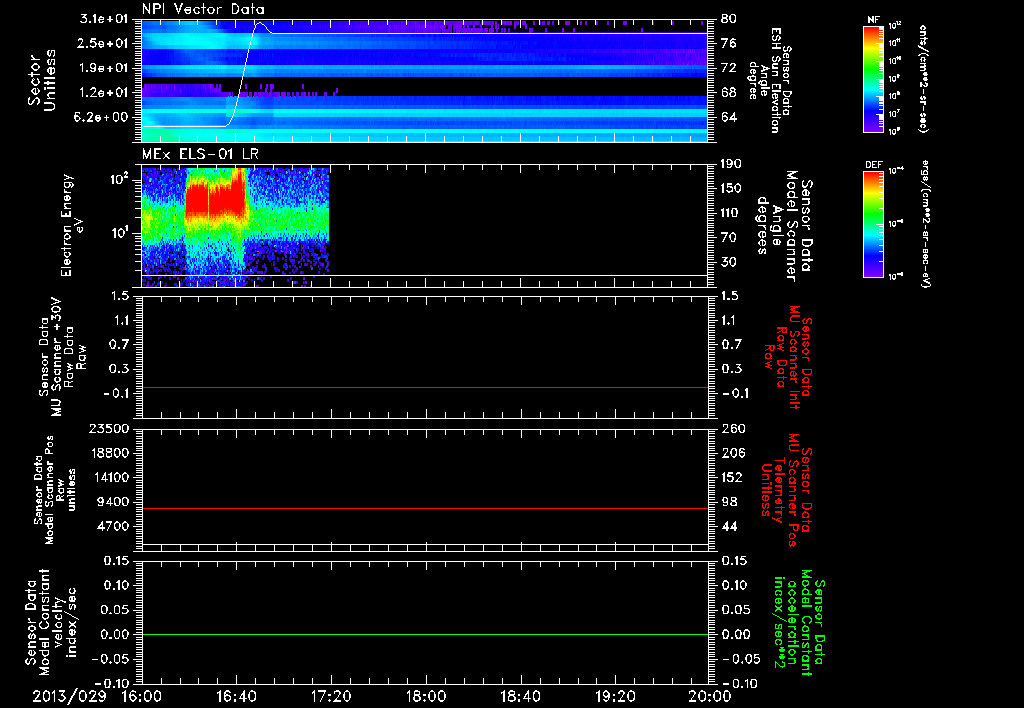Click the red line in the +30V panel
The image size is (1024, 708).
425,387
